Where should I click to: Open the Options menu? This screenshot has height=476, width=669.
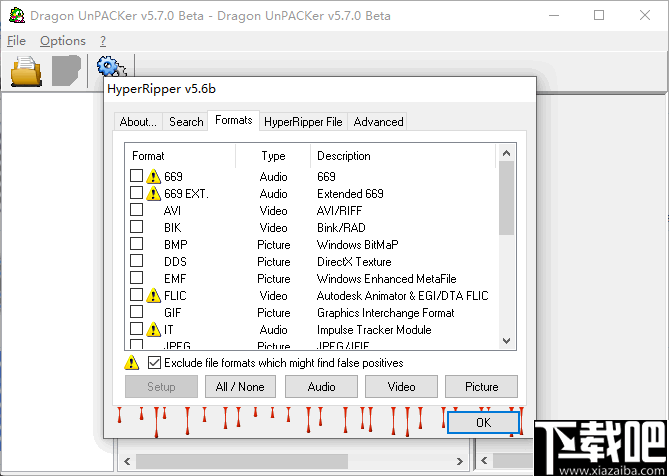(x=63, y=41)
